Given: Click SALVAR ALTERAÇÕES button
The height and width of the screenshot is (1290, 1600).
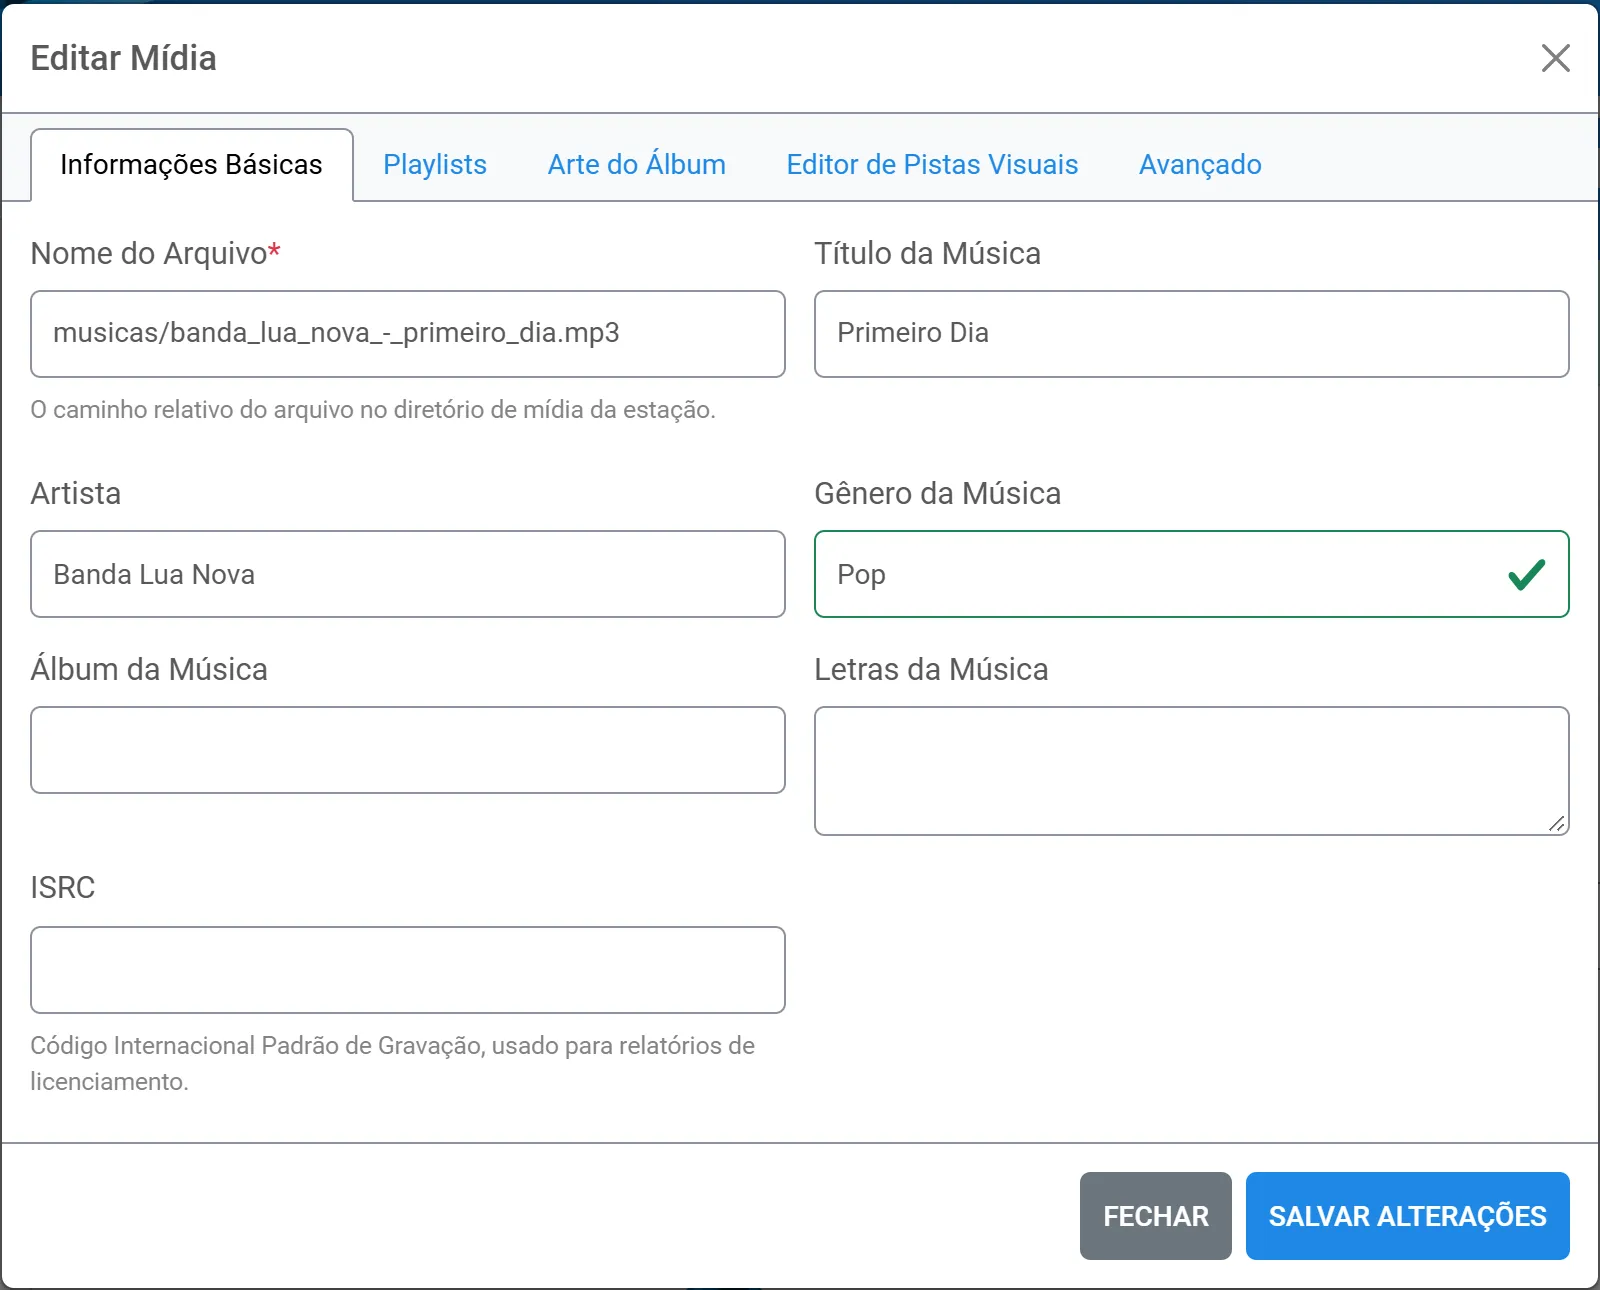Looking at the screenshot, I should (x=1408, y=1216).
